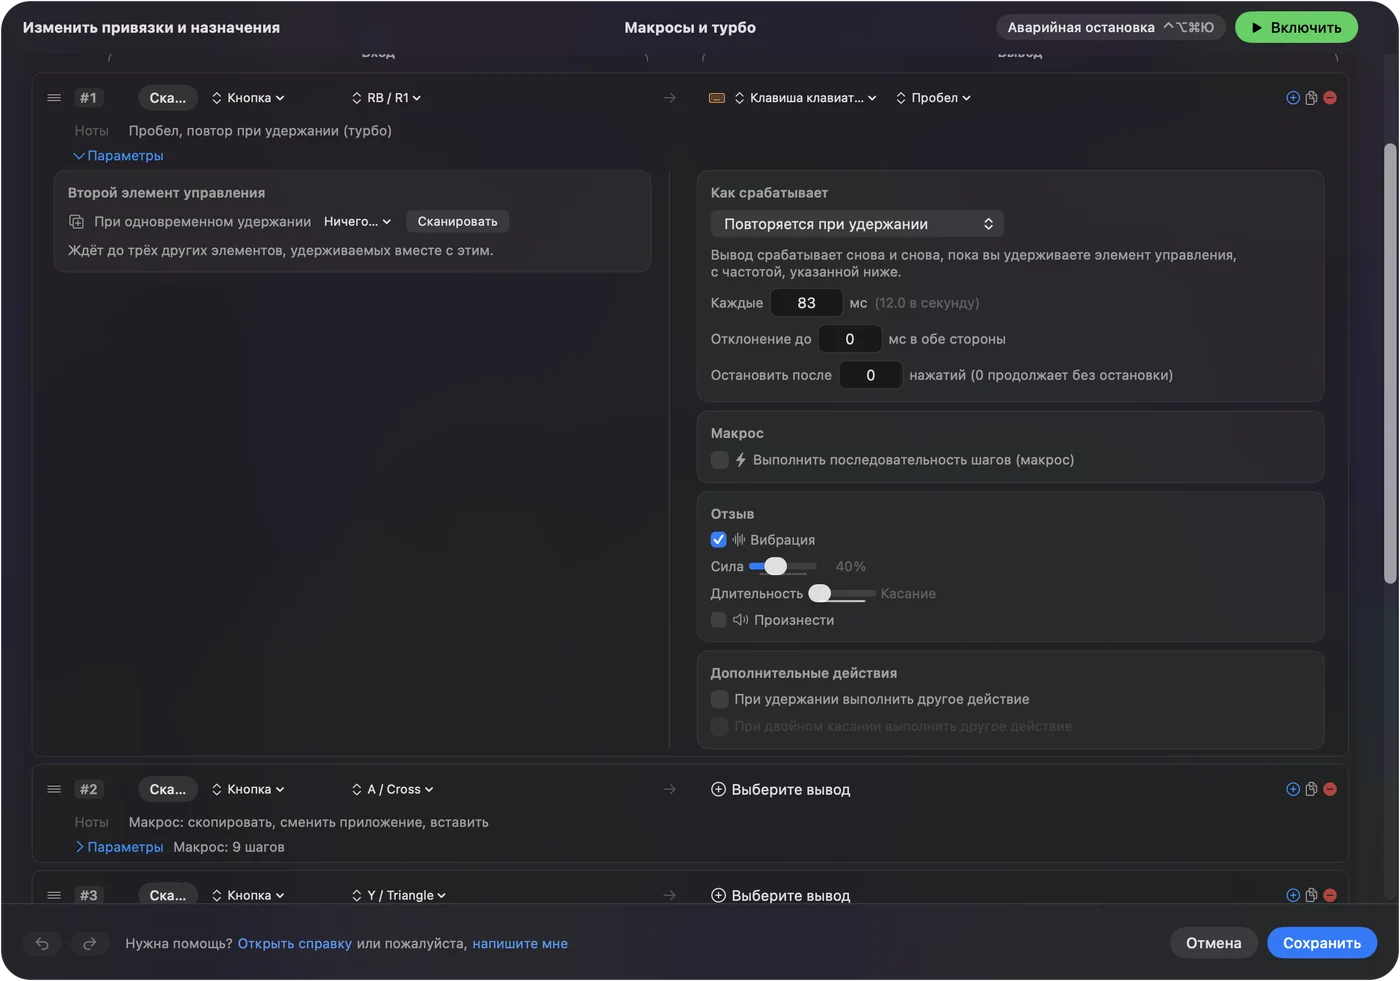Expand 'Параметры' under binding #2
The height and width of the screenshot is (981, 1400).
click(119, 847)
